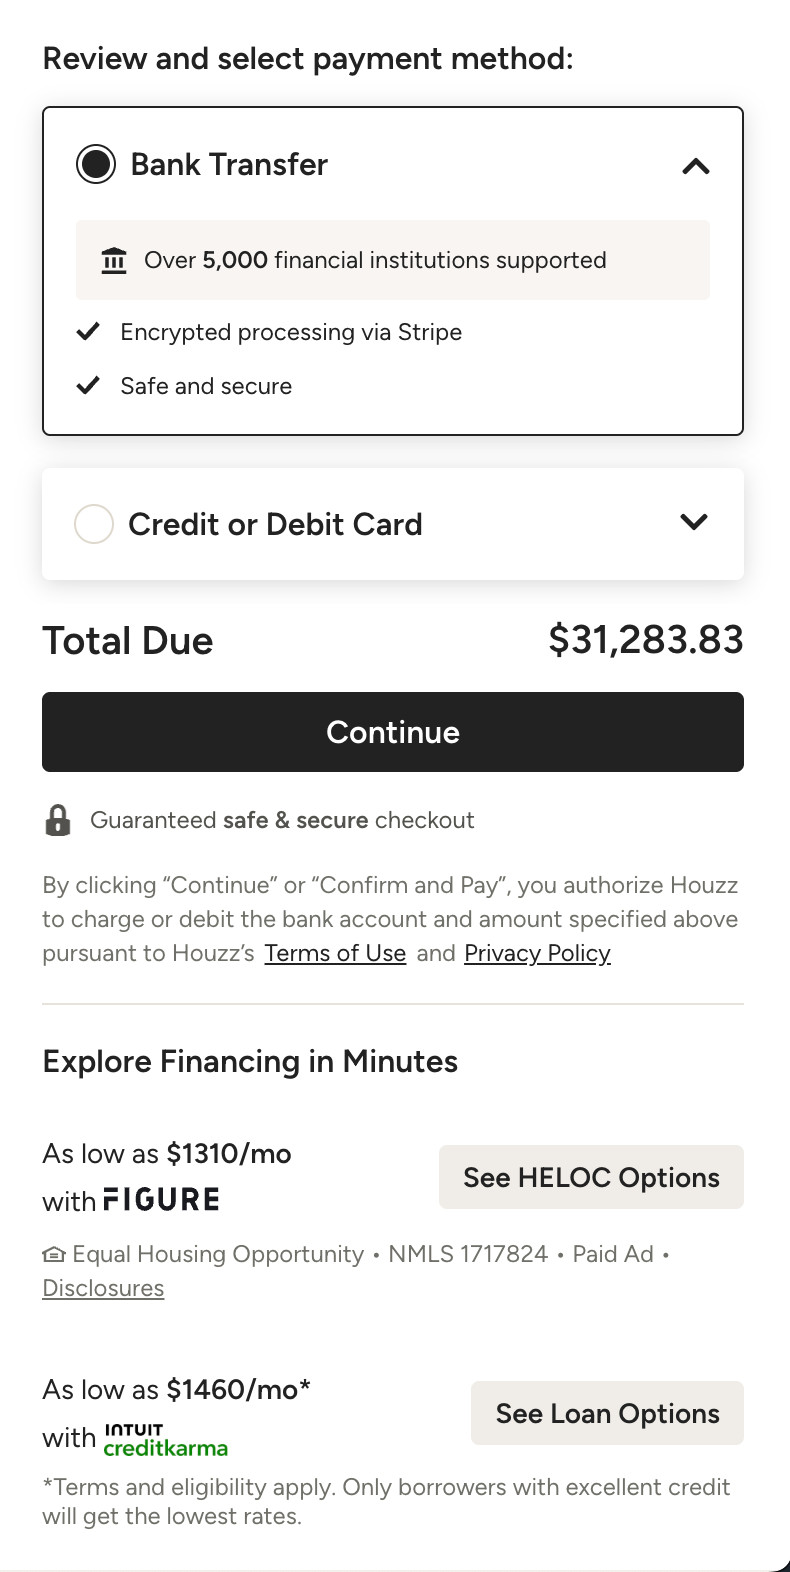Expand the Credit or Debit Card chevron
Screen dimensions: 790x1572
point(694,522)
